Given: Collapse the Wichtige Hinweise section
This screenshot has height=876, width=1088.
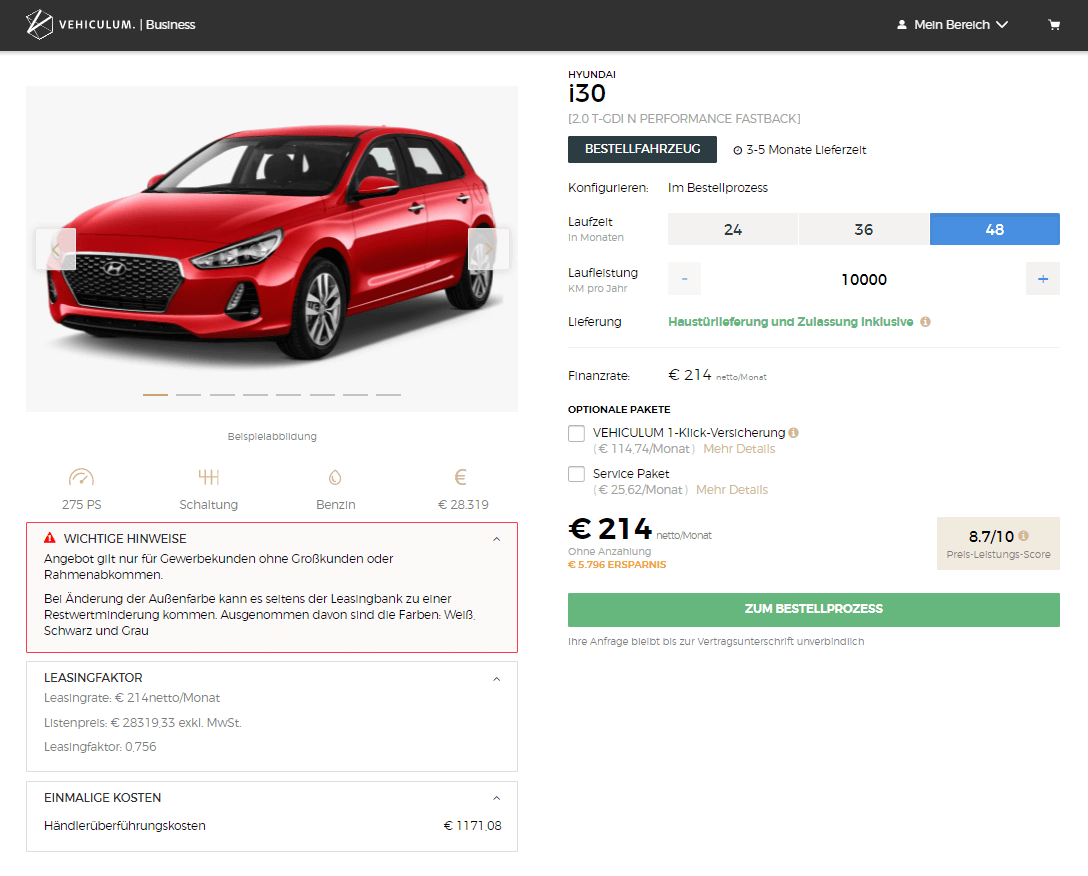Looking at the screenshot, I should pyautogui.click(x=496, y=539).
